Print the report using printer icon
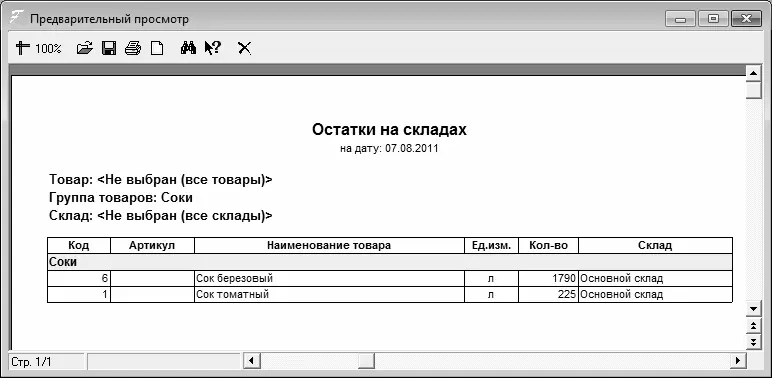 133,48
